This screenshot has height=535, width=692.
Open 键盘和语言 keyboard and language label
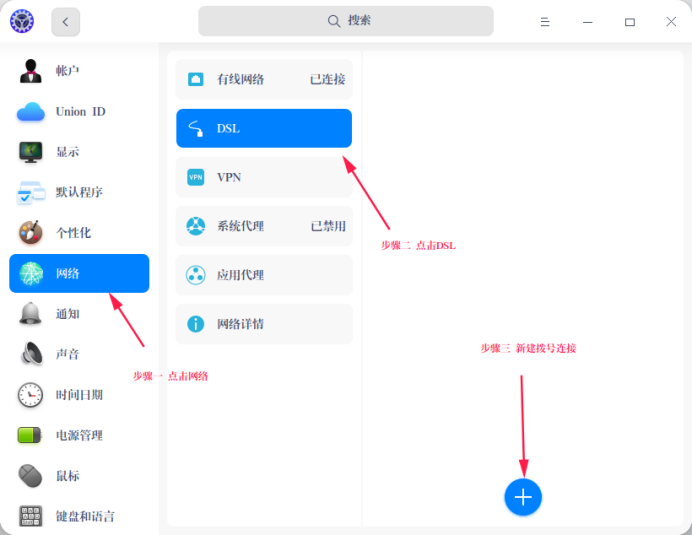pyautogui.click(x=85, y=516)
